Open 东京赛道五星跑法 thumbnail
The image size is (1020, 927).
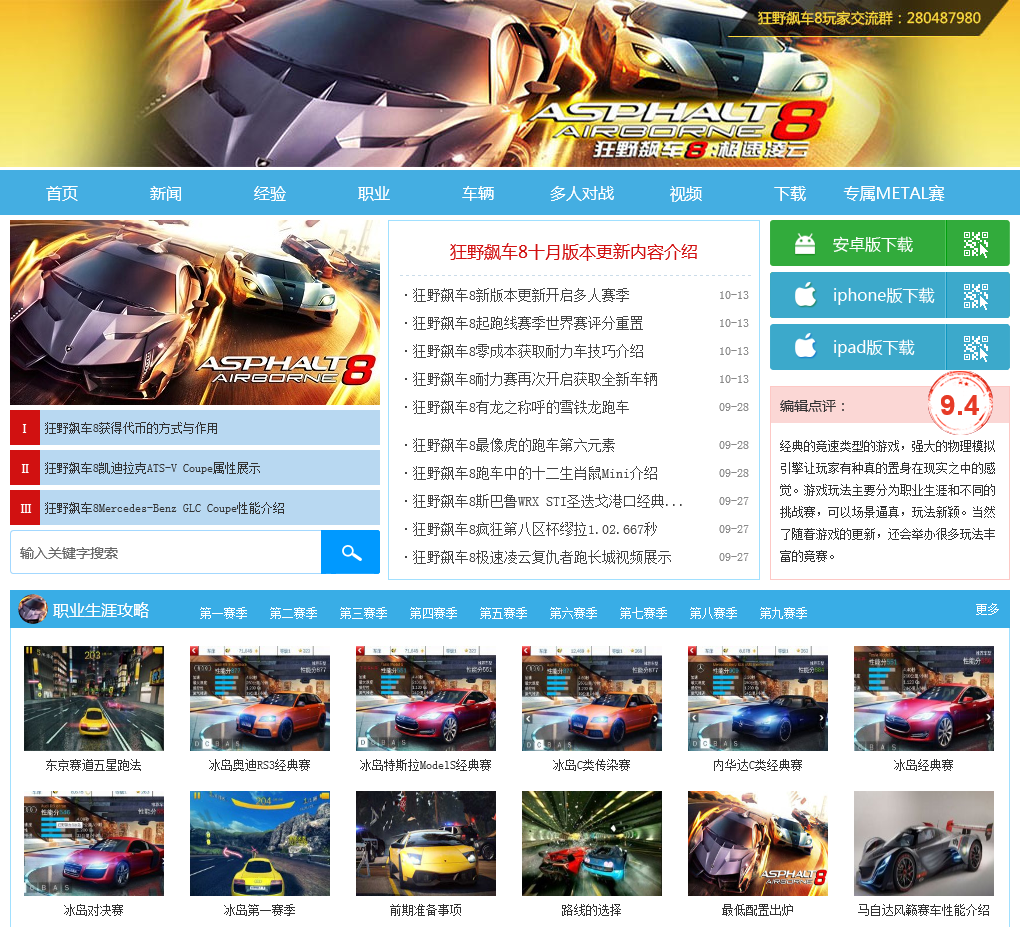pos(94,698)
